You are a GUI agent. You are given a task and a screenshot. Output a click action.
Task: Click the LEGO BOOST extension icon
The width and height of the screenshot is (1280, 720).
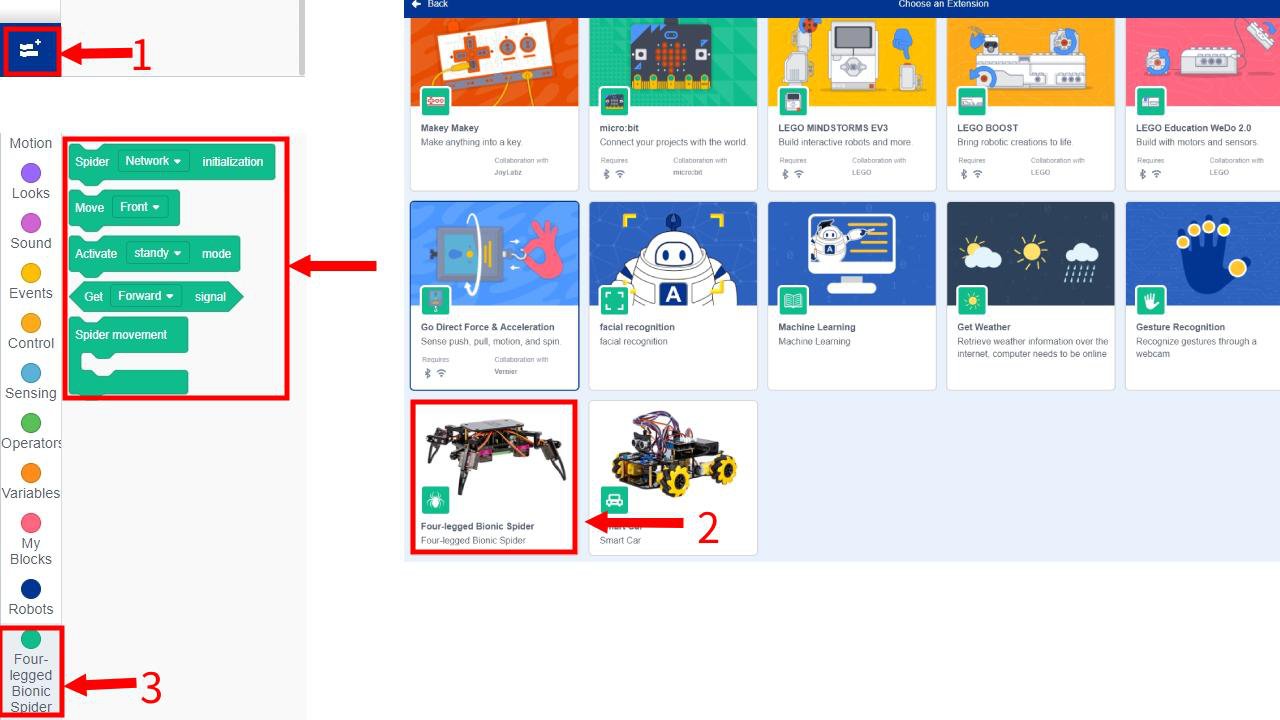[972, 101]
